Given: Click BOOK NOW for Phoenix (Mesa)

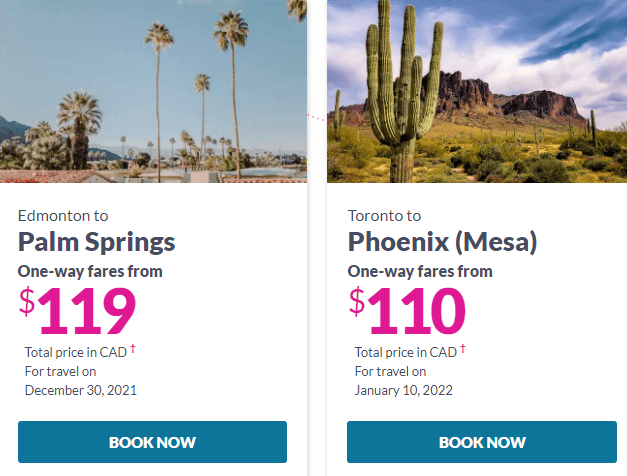Looking at the screenshot, I should click(x=482, y=442).
